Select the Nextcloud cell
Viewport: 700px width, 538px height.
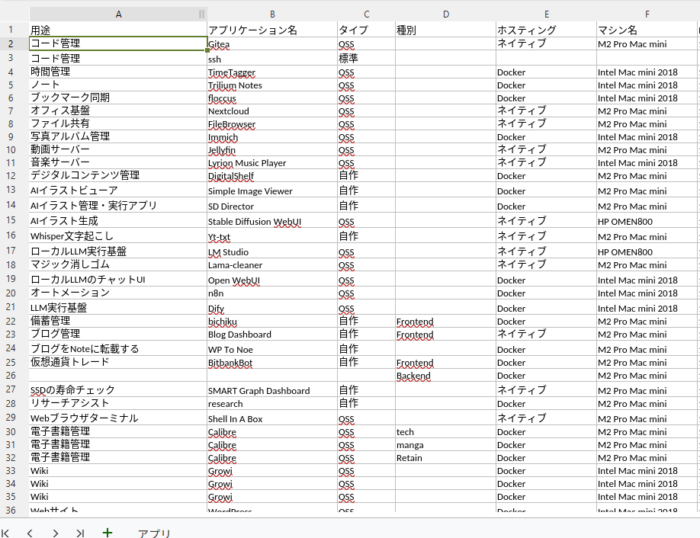[270, 112]
